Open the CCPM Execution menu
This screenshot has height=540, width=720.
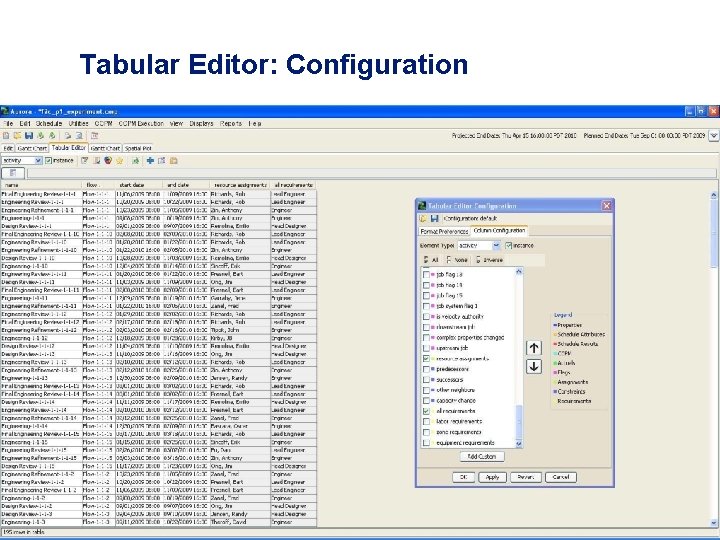pos(141,124)
